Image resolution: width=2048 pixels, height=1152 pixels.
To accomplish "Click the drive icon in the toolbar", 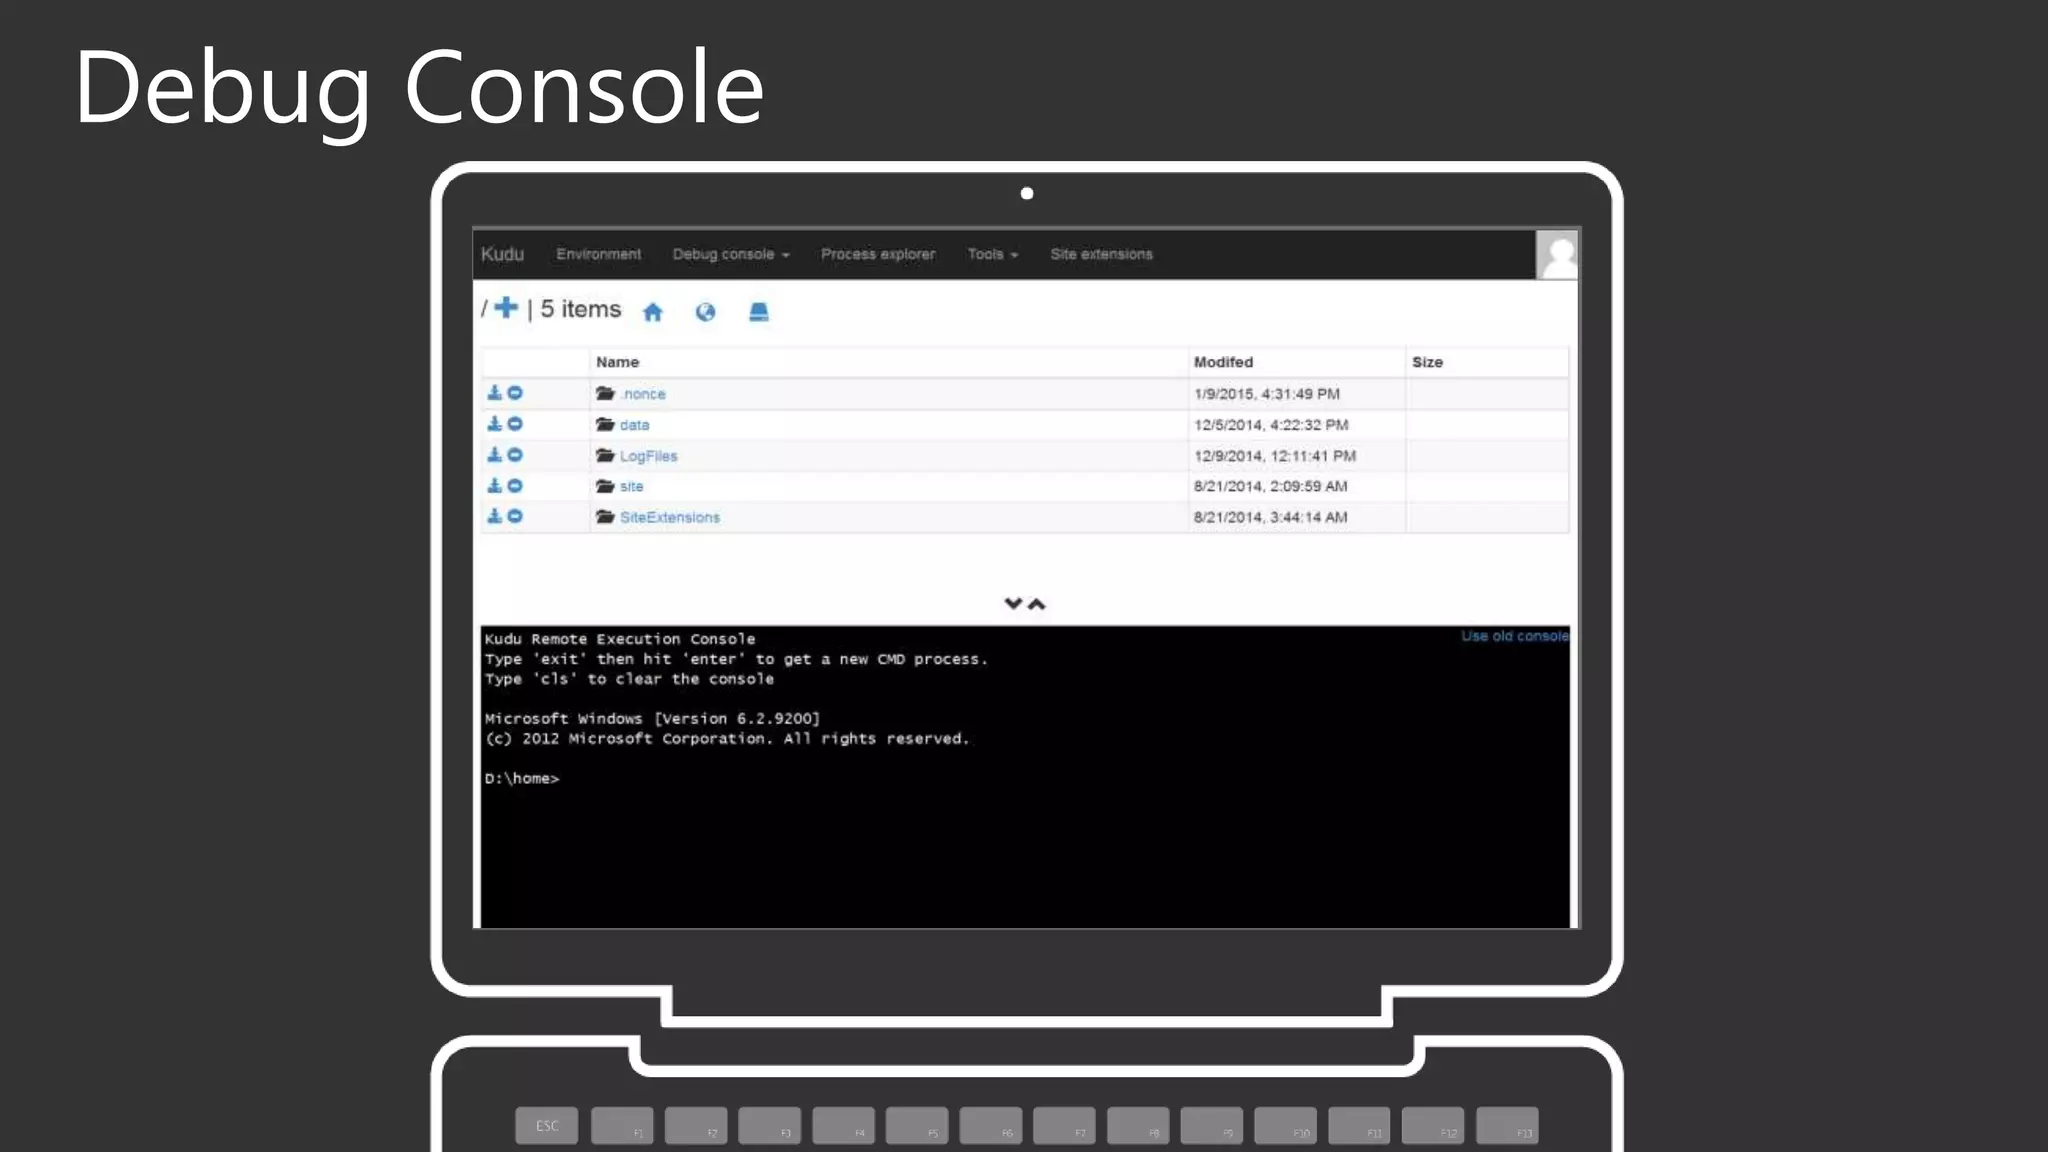I will coord(759,312).
